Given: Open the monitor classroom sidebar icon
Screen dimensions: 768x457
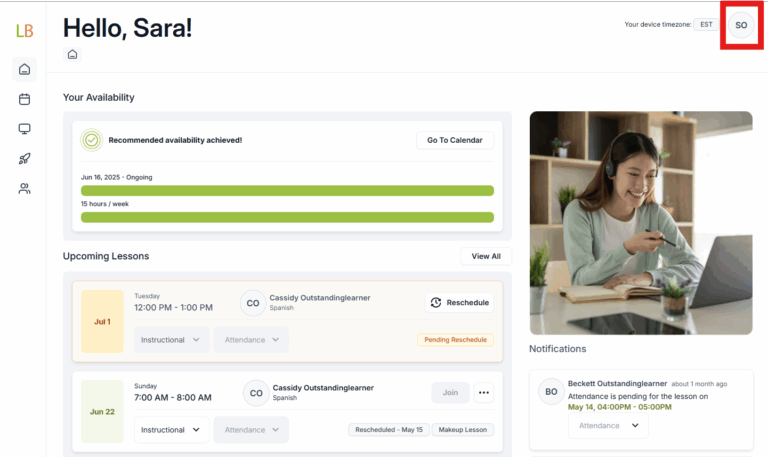Looking at the screenshot, I should pyautogui.click(x=24, y=129).
